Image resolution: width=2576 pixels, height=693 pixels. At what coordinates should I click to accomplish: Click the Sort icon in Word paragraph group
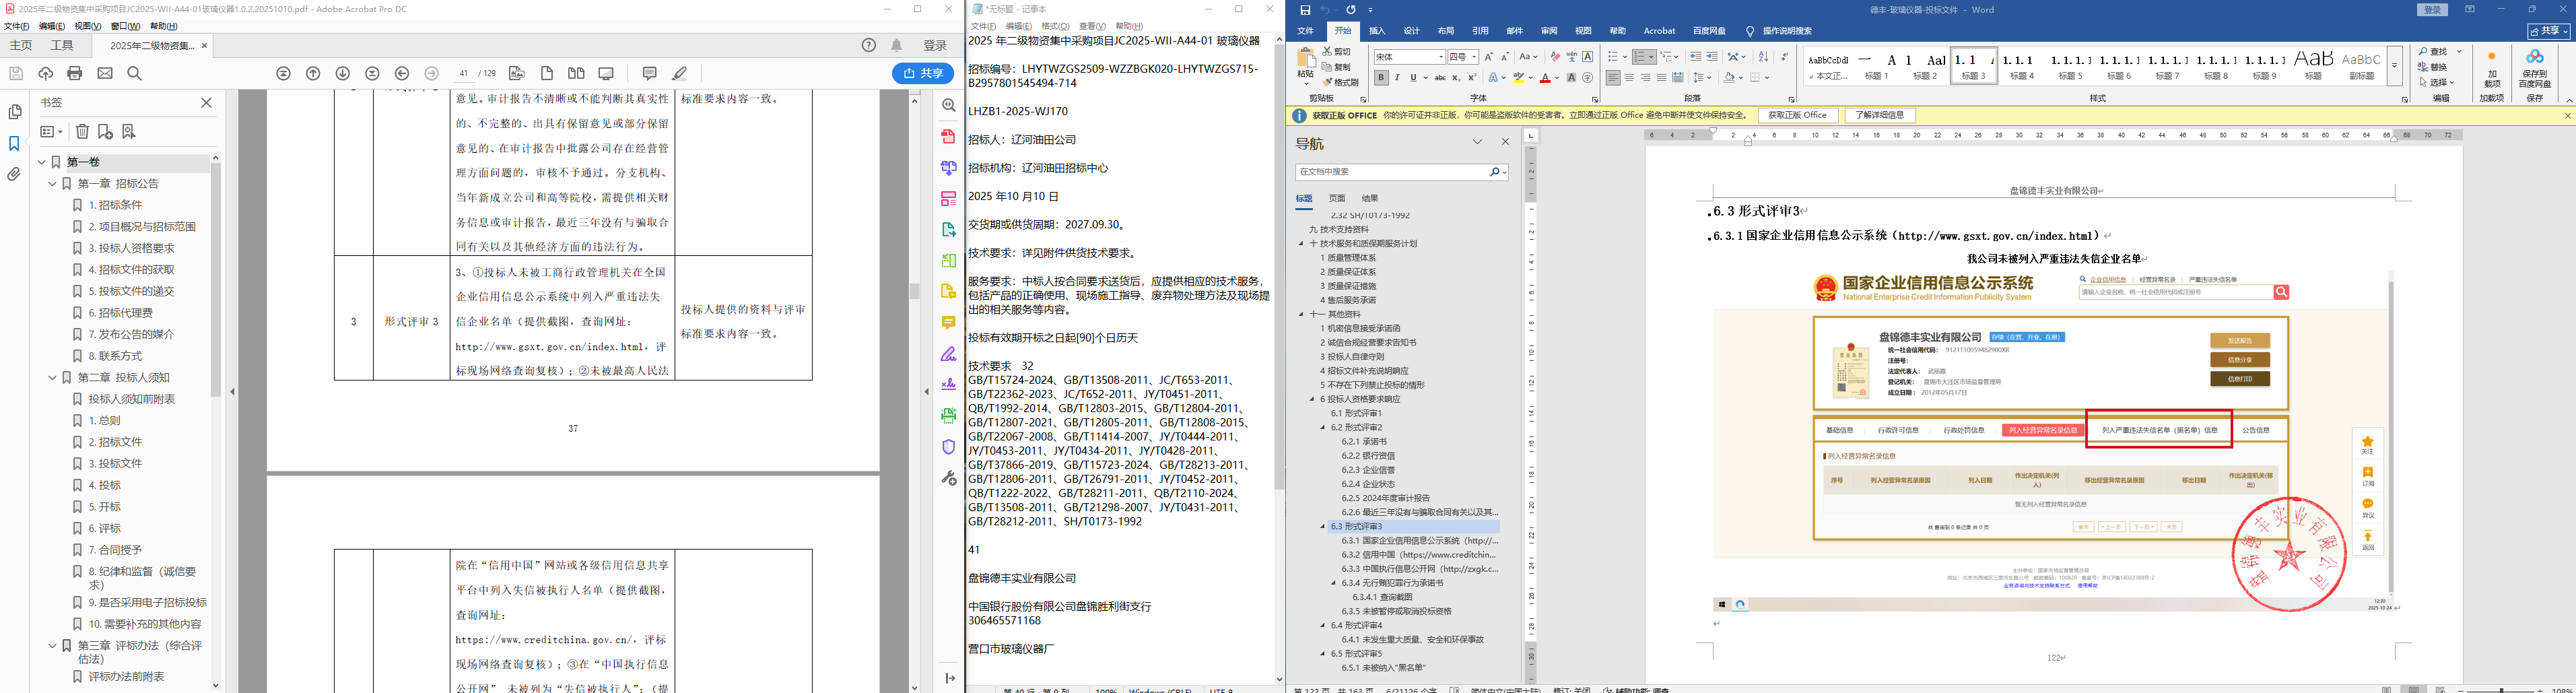click(x=1763, y=57)
